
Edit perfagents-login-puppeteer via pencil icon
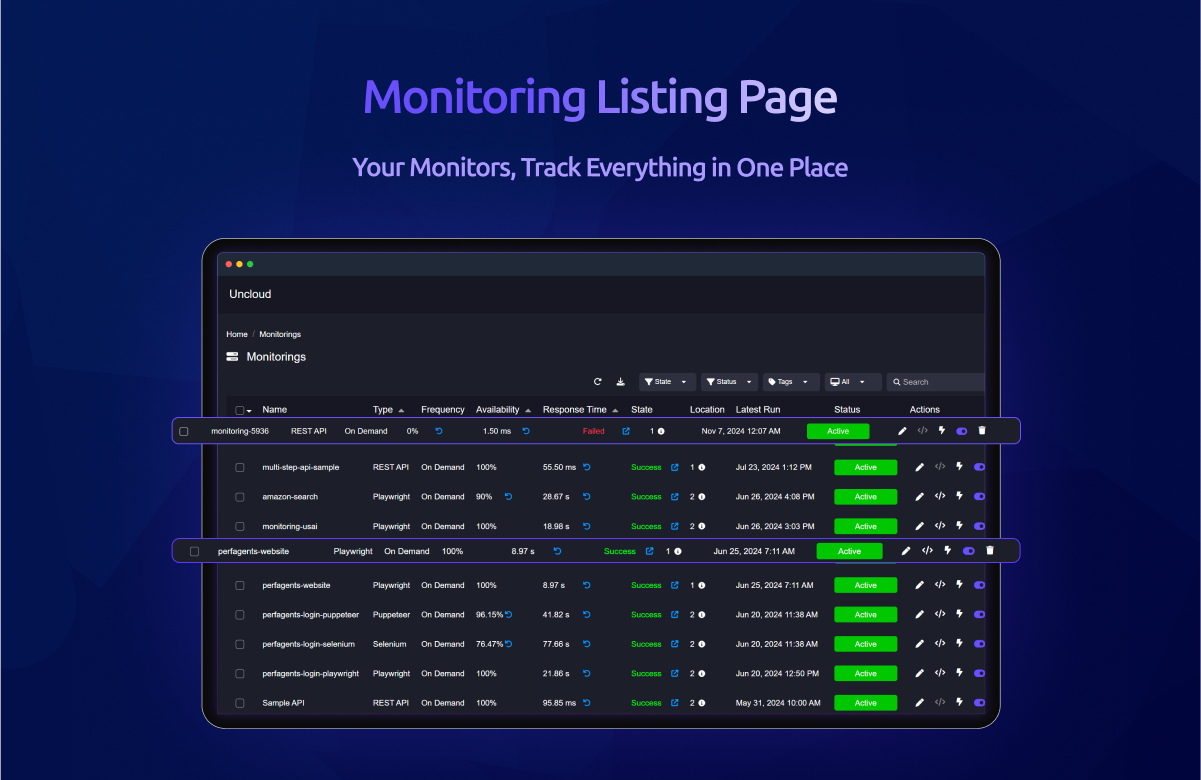pyautogui.click(x=920, y=614)
